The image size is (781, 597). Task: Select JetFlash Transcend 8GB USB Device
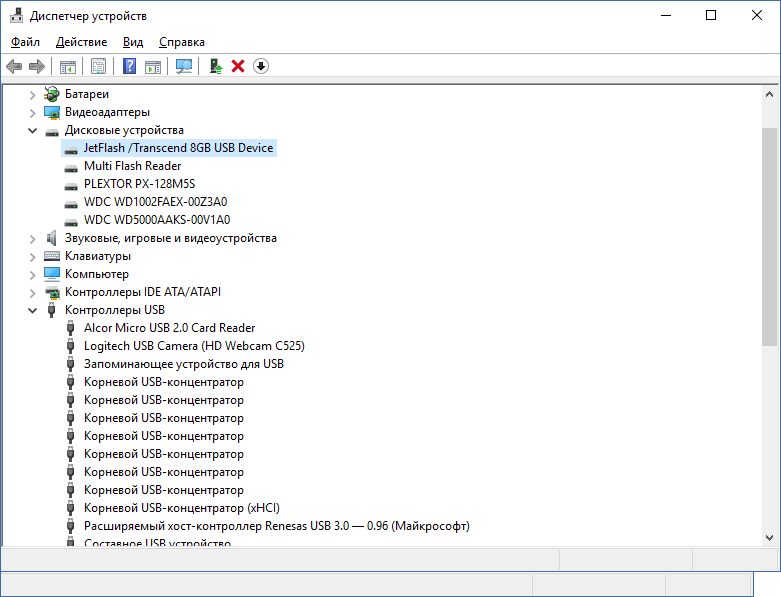point(178,148)
